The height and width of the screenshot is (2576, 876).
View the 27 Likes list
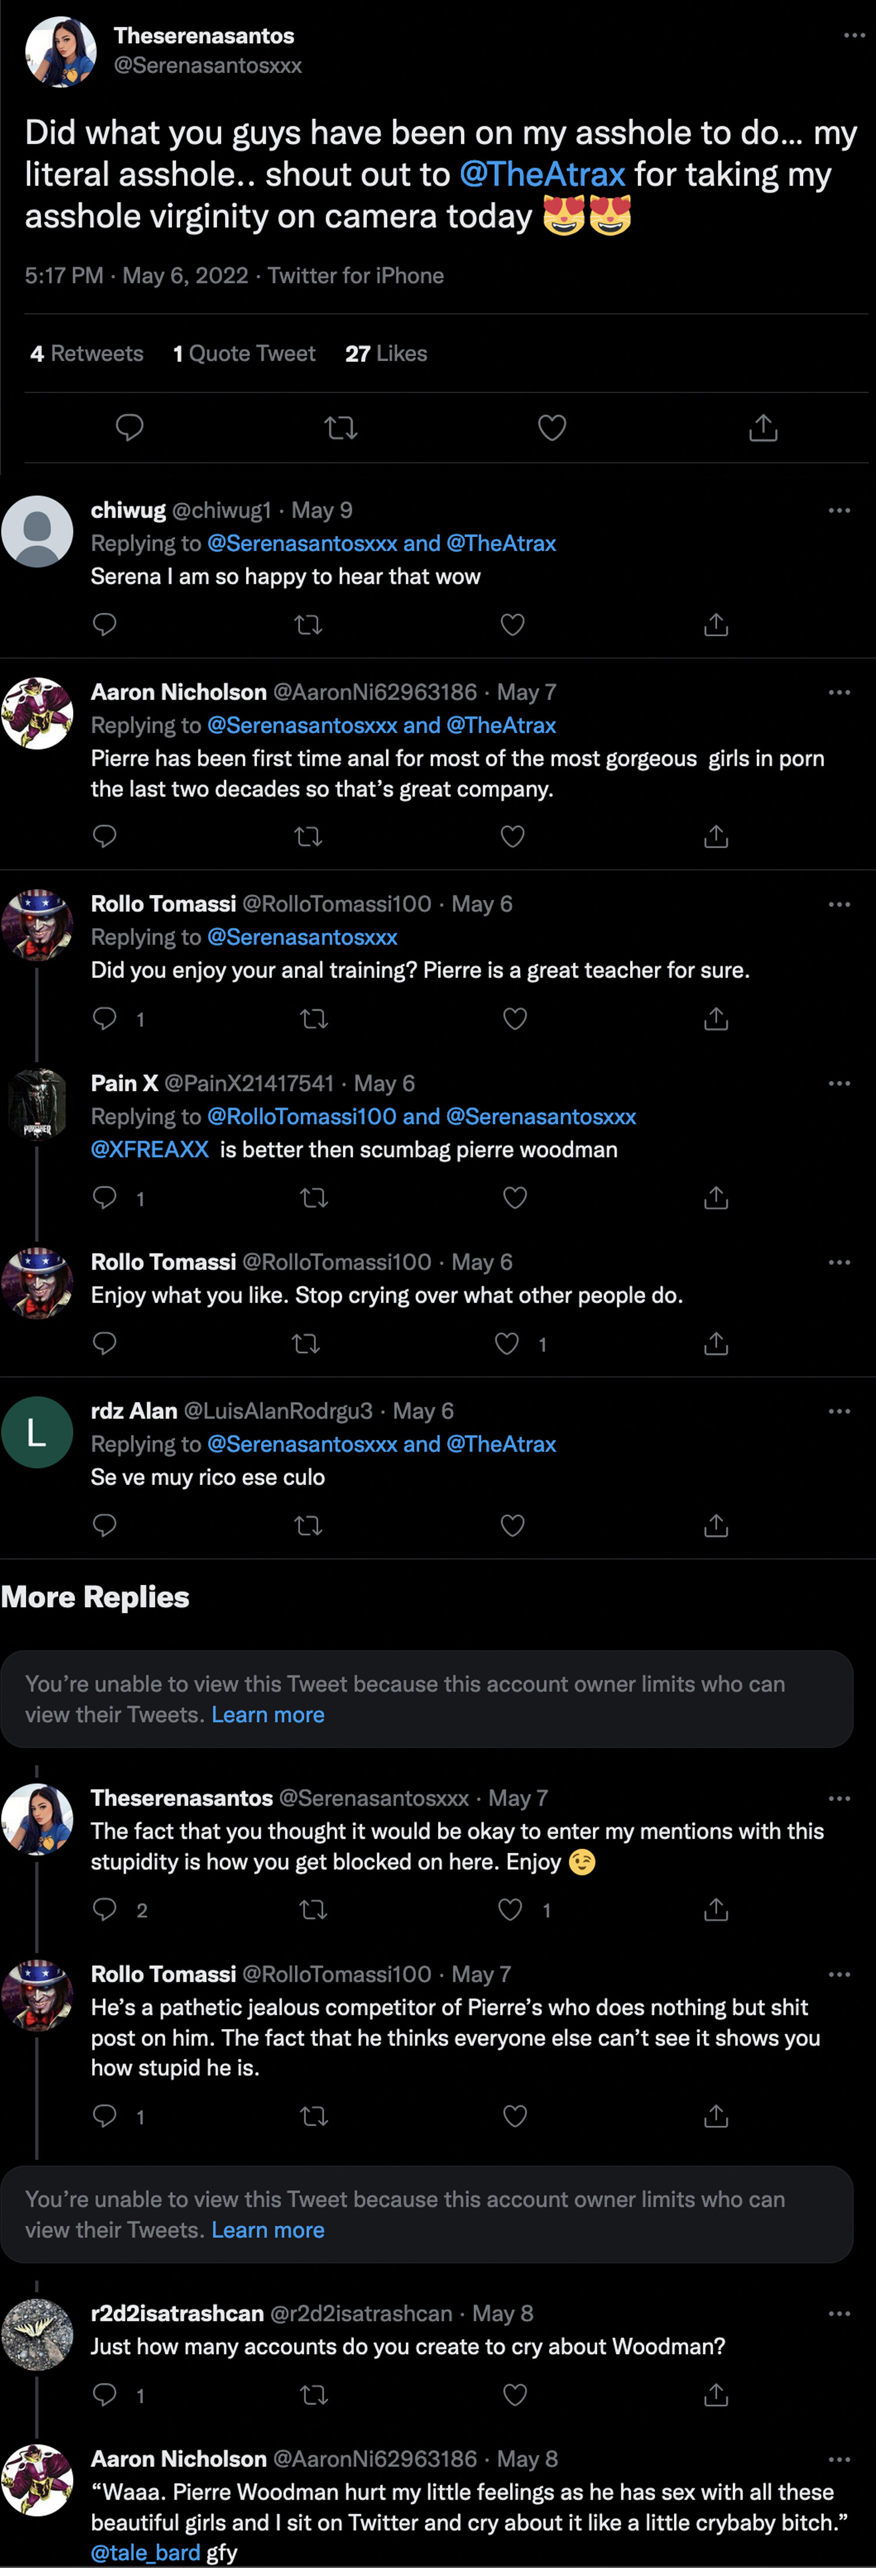point(386,353)
